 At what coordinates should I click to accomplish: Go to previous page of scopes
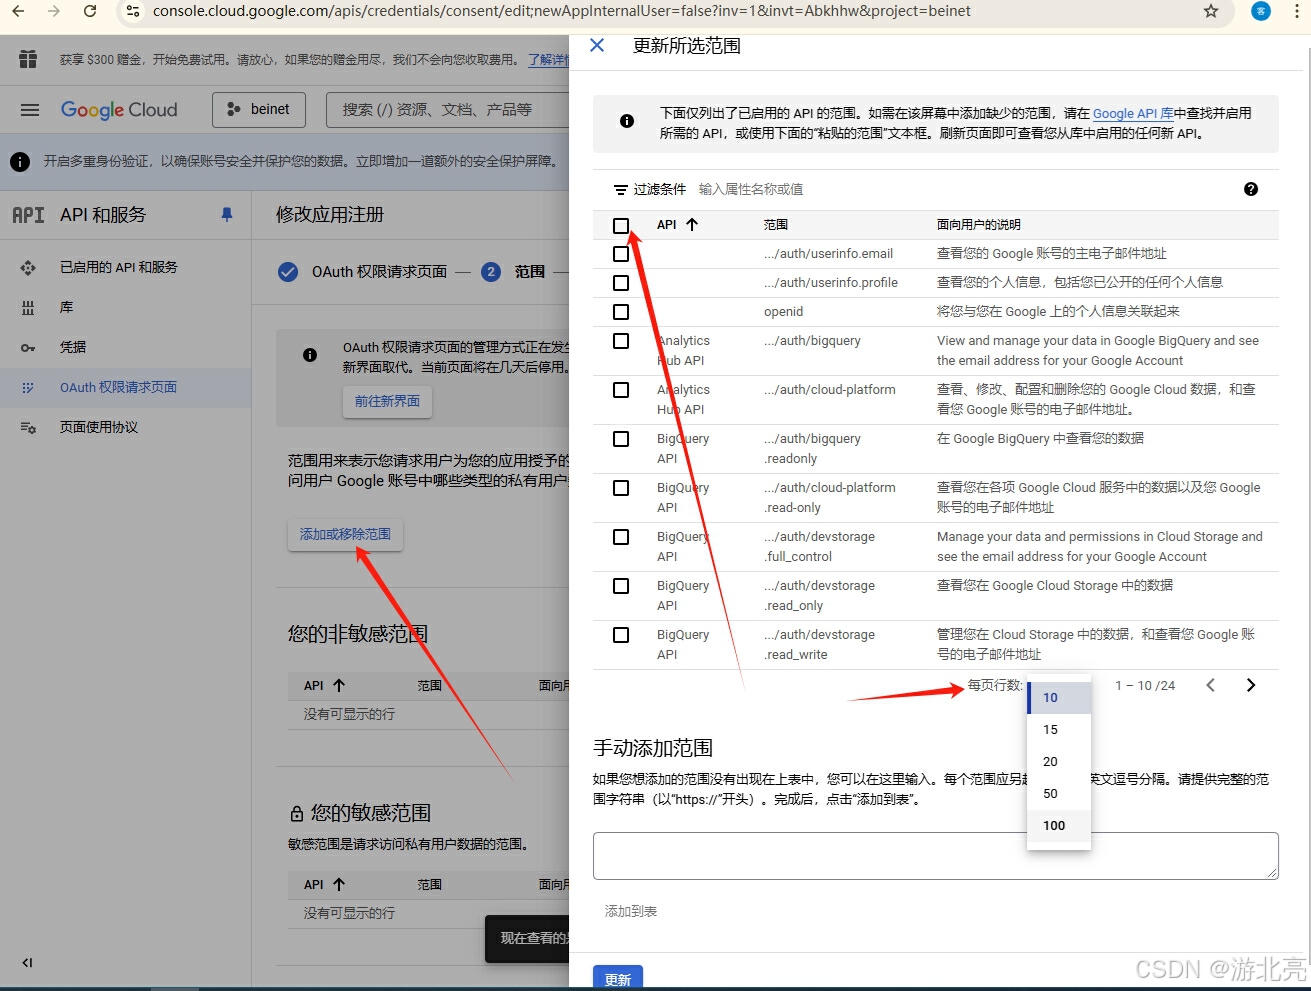[1211, 685]
